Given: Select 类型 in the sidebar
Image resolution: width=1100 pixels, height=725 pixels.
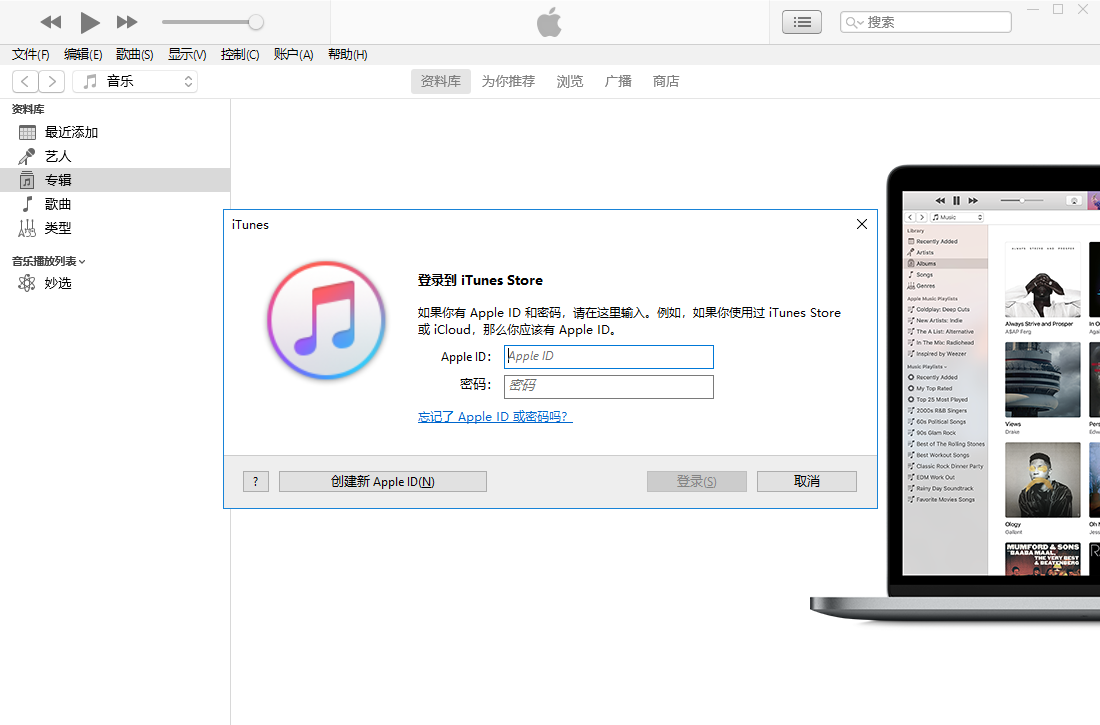Looking at the screenshot, I should click(x=115, y=228).
